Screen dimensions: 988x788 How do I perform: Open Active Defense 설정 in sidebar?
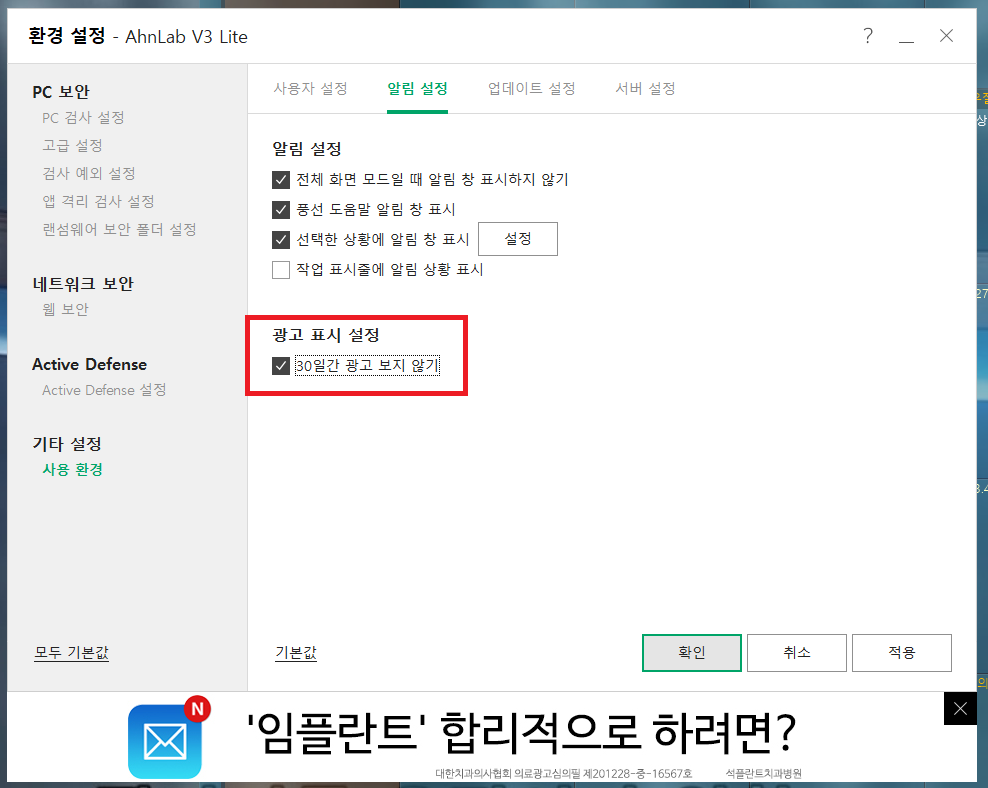104,390
